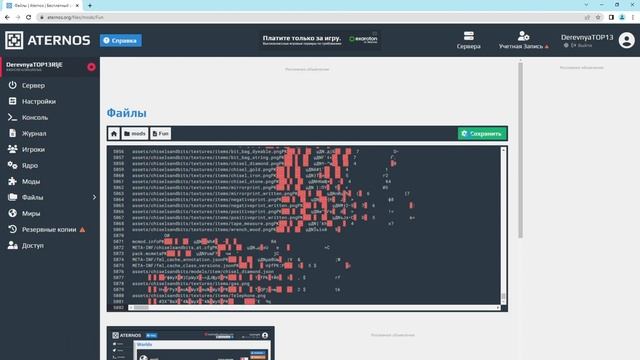
Task: Click the Файлы page heading
Action: (127, 113)
